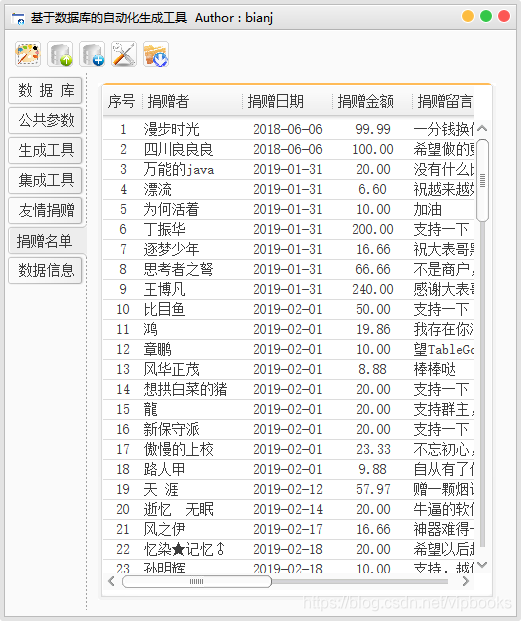The image size is (521, 621).
Task: Select the row for donor 丁振华
Action: (289, 229)
